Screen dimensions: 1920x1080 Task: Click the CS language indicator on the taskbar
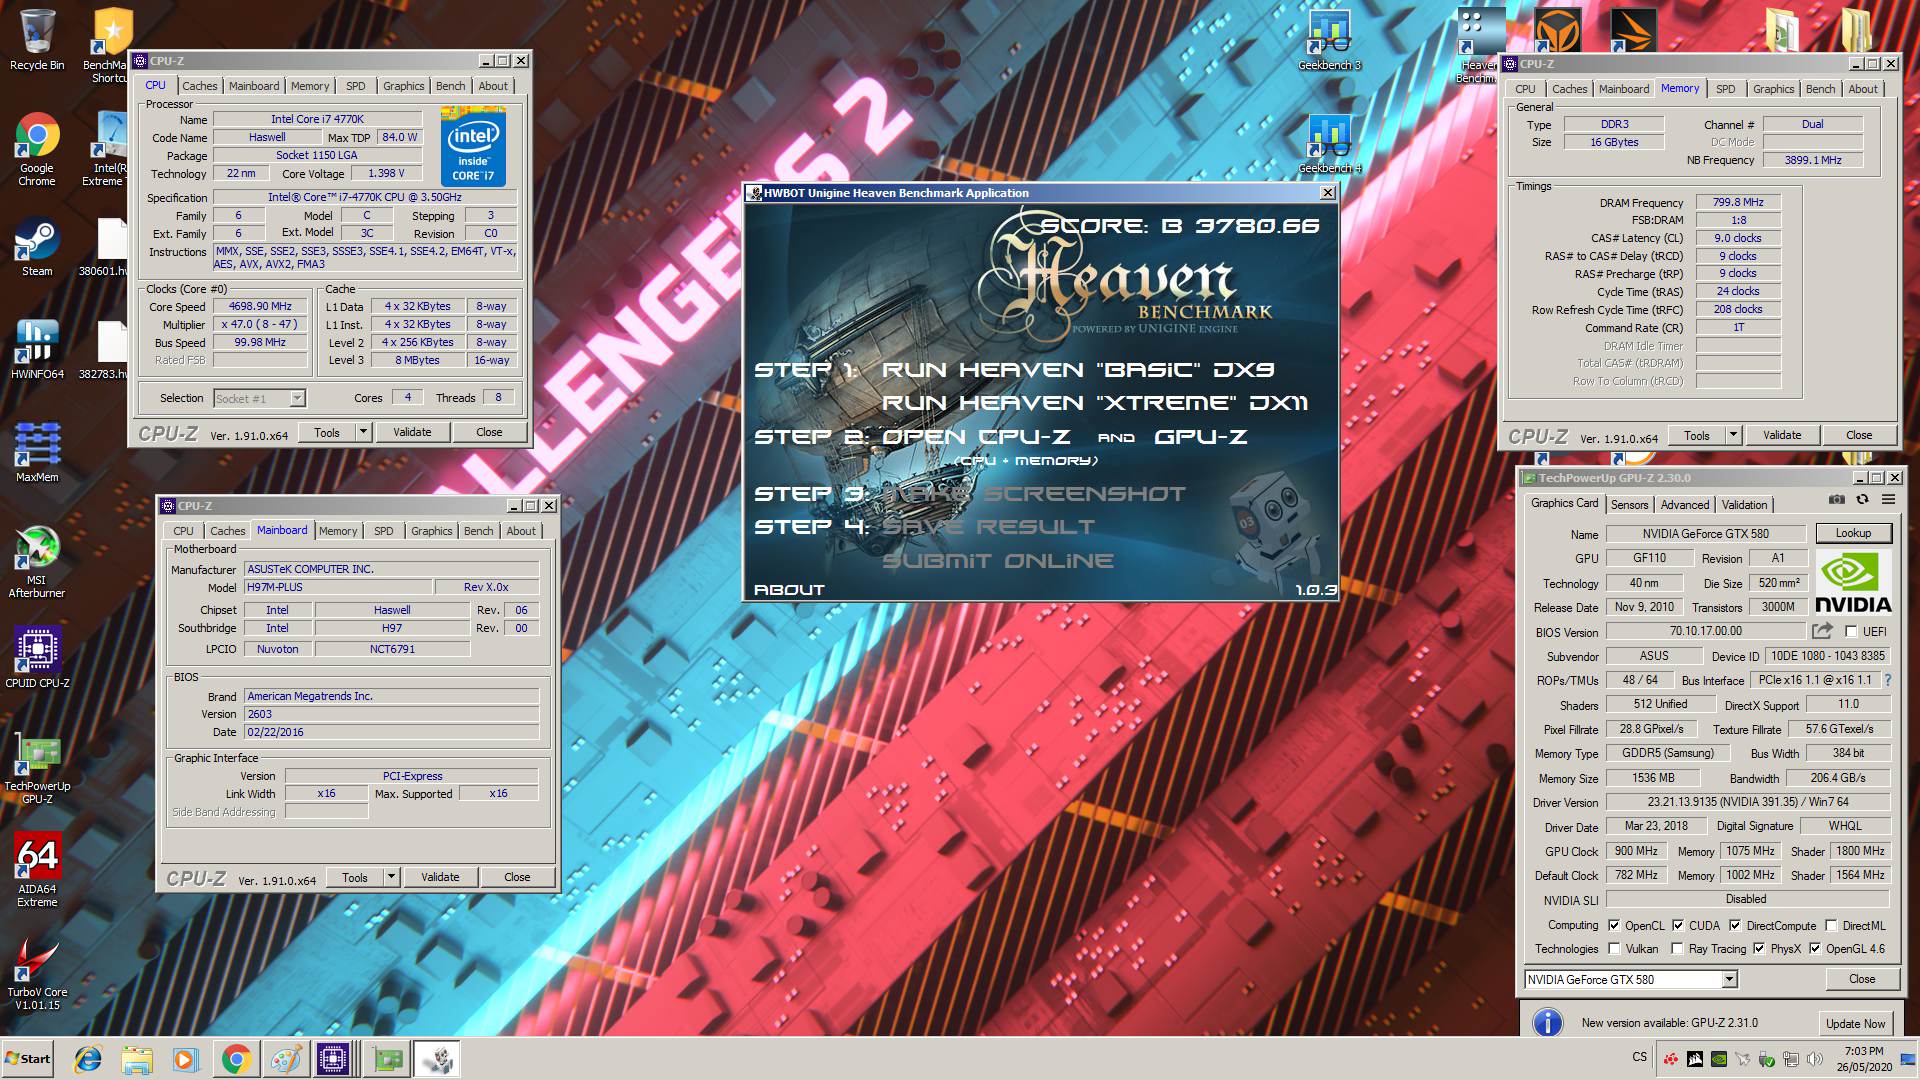tap(1639, 1057)
